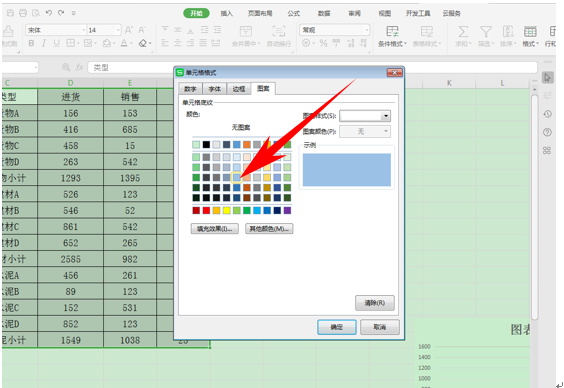Click the Format Painter brush icon
The height and width of the screenshot is (388, 564).
8,32
